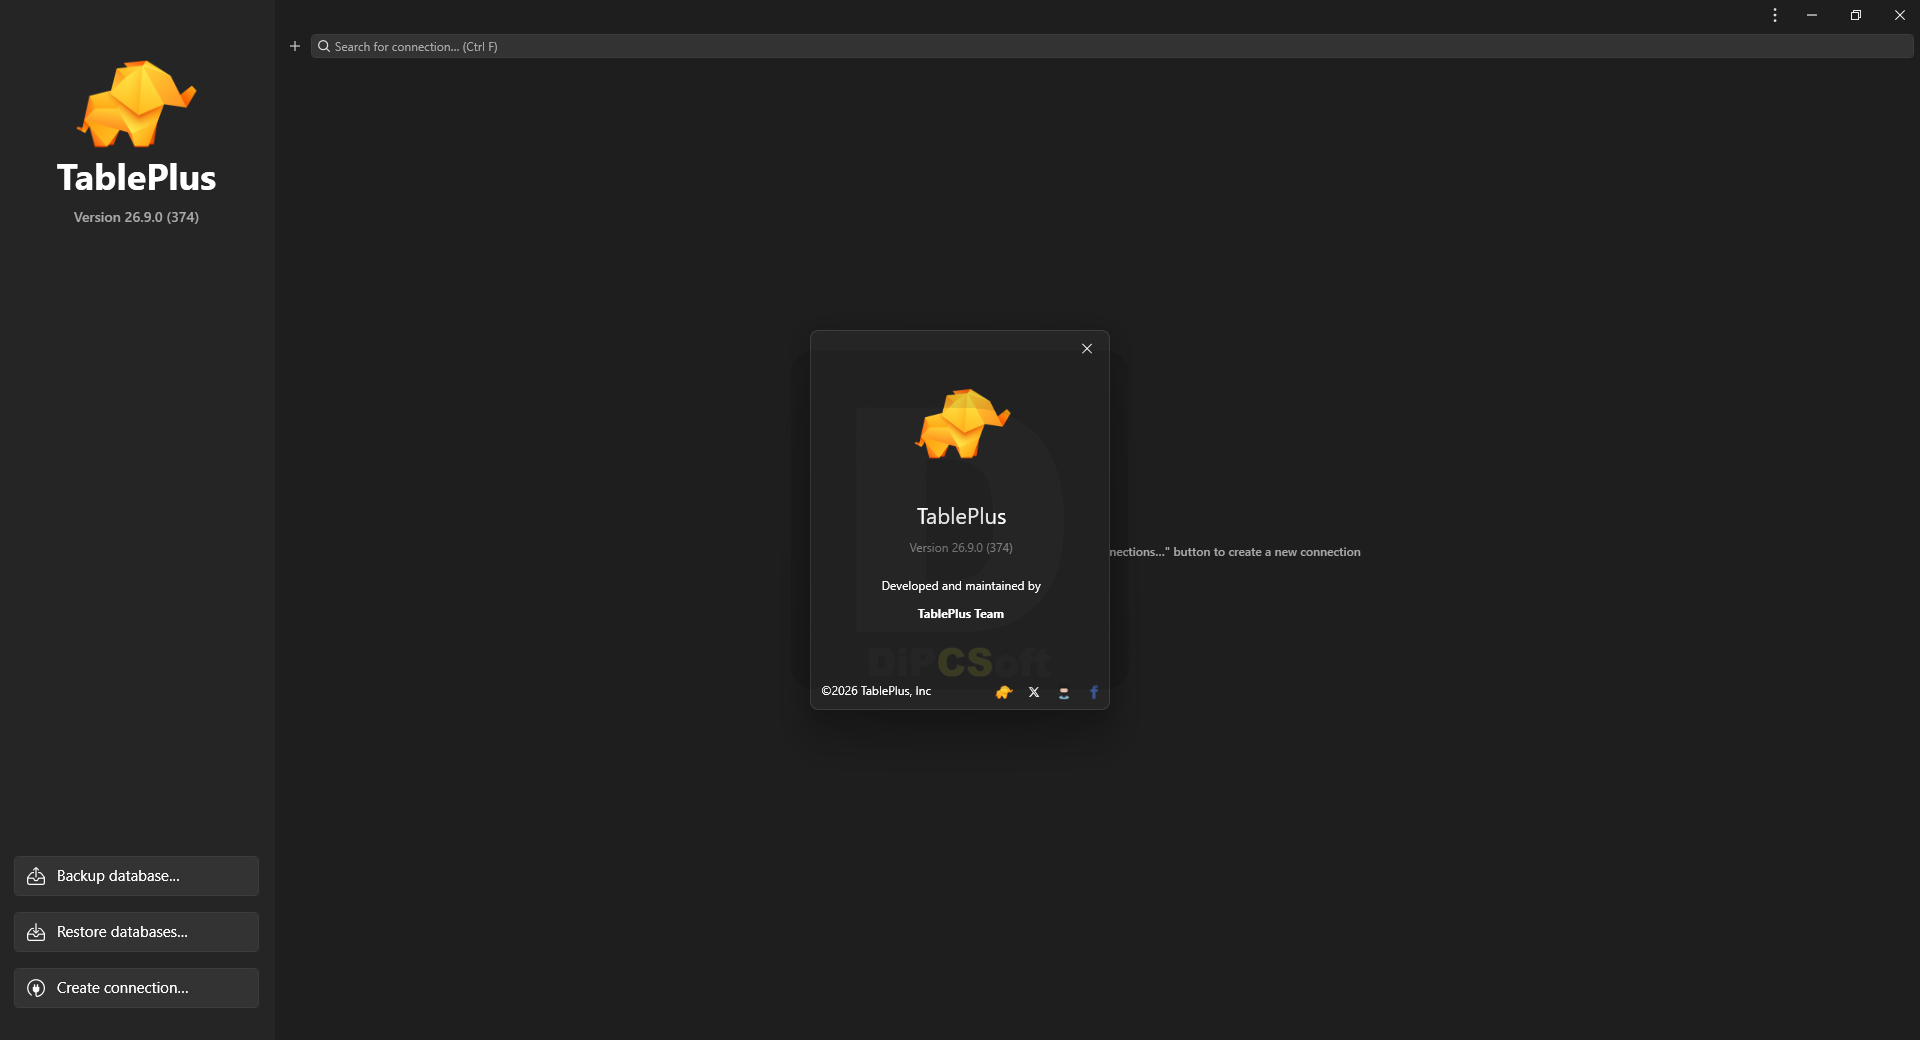
Task: Minimize the TablePlus window
Action: (1812, 15)
